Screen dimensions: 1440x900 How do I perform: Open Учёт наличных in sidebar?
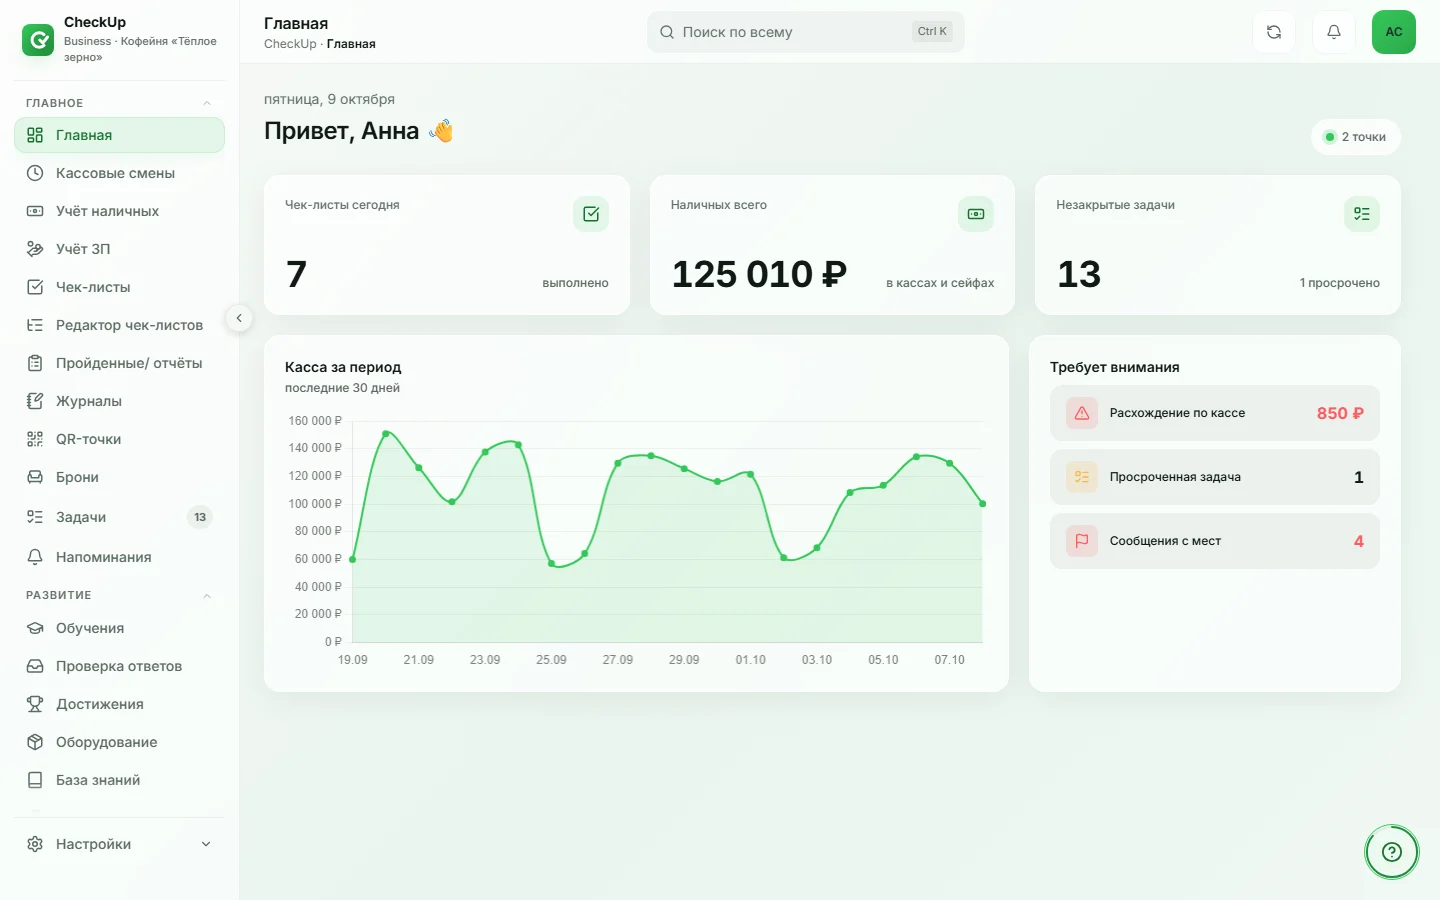click(119, 211)
